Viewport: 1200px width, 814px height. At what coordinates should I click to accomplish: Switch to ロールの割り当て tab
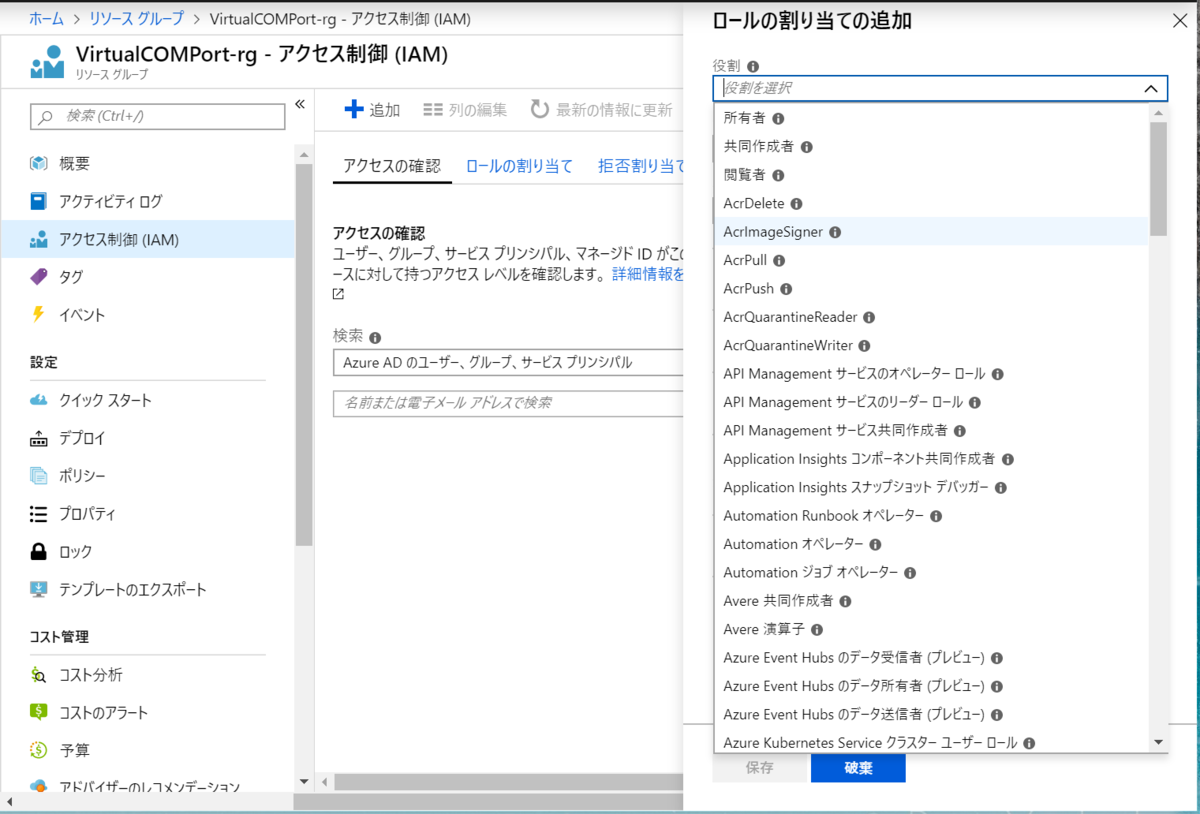(x=520, y=166)
